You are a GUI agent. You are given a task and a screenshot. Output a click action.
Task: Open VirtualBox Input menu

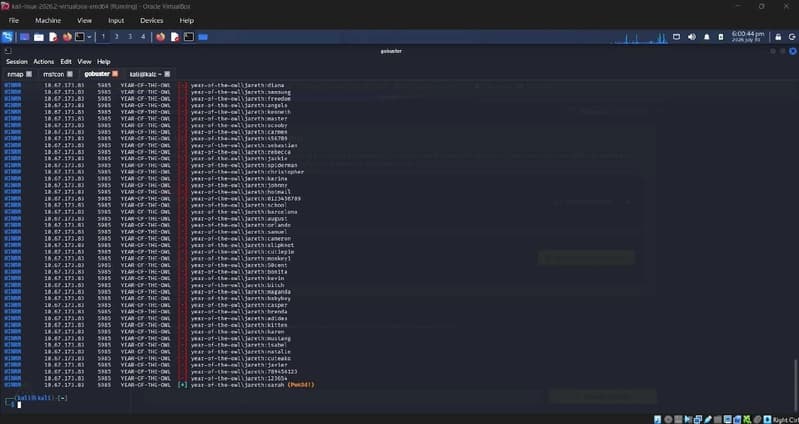coord(116,20)
